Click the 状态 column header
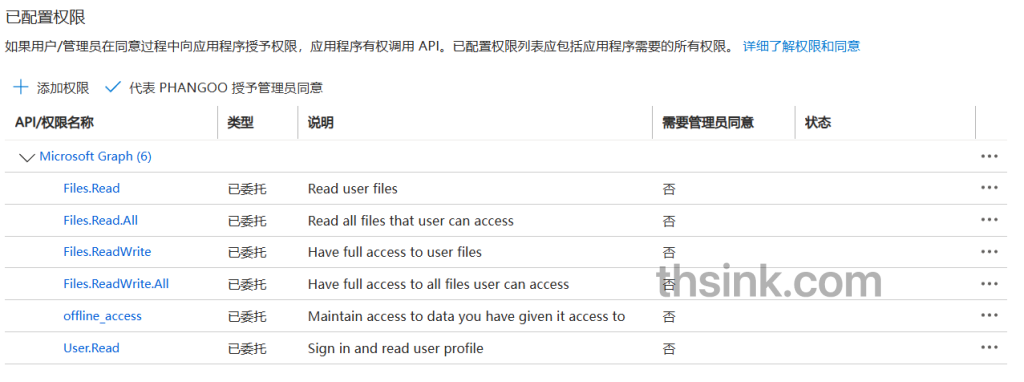Screen dimensions: 1024x382 point(818,123)
